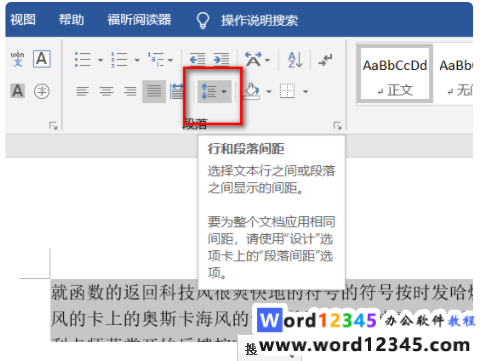480x361 pixels.
Task: Open the font group dialog launcher
Action: pos(53,126)
